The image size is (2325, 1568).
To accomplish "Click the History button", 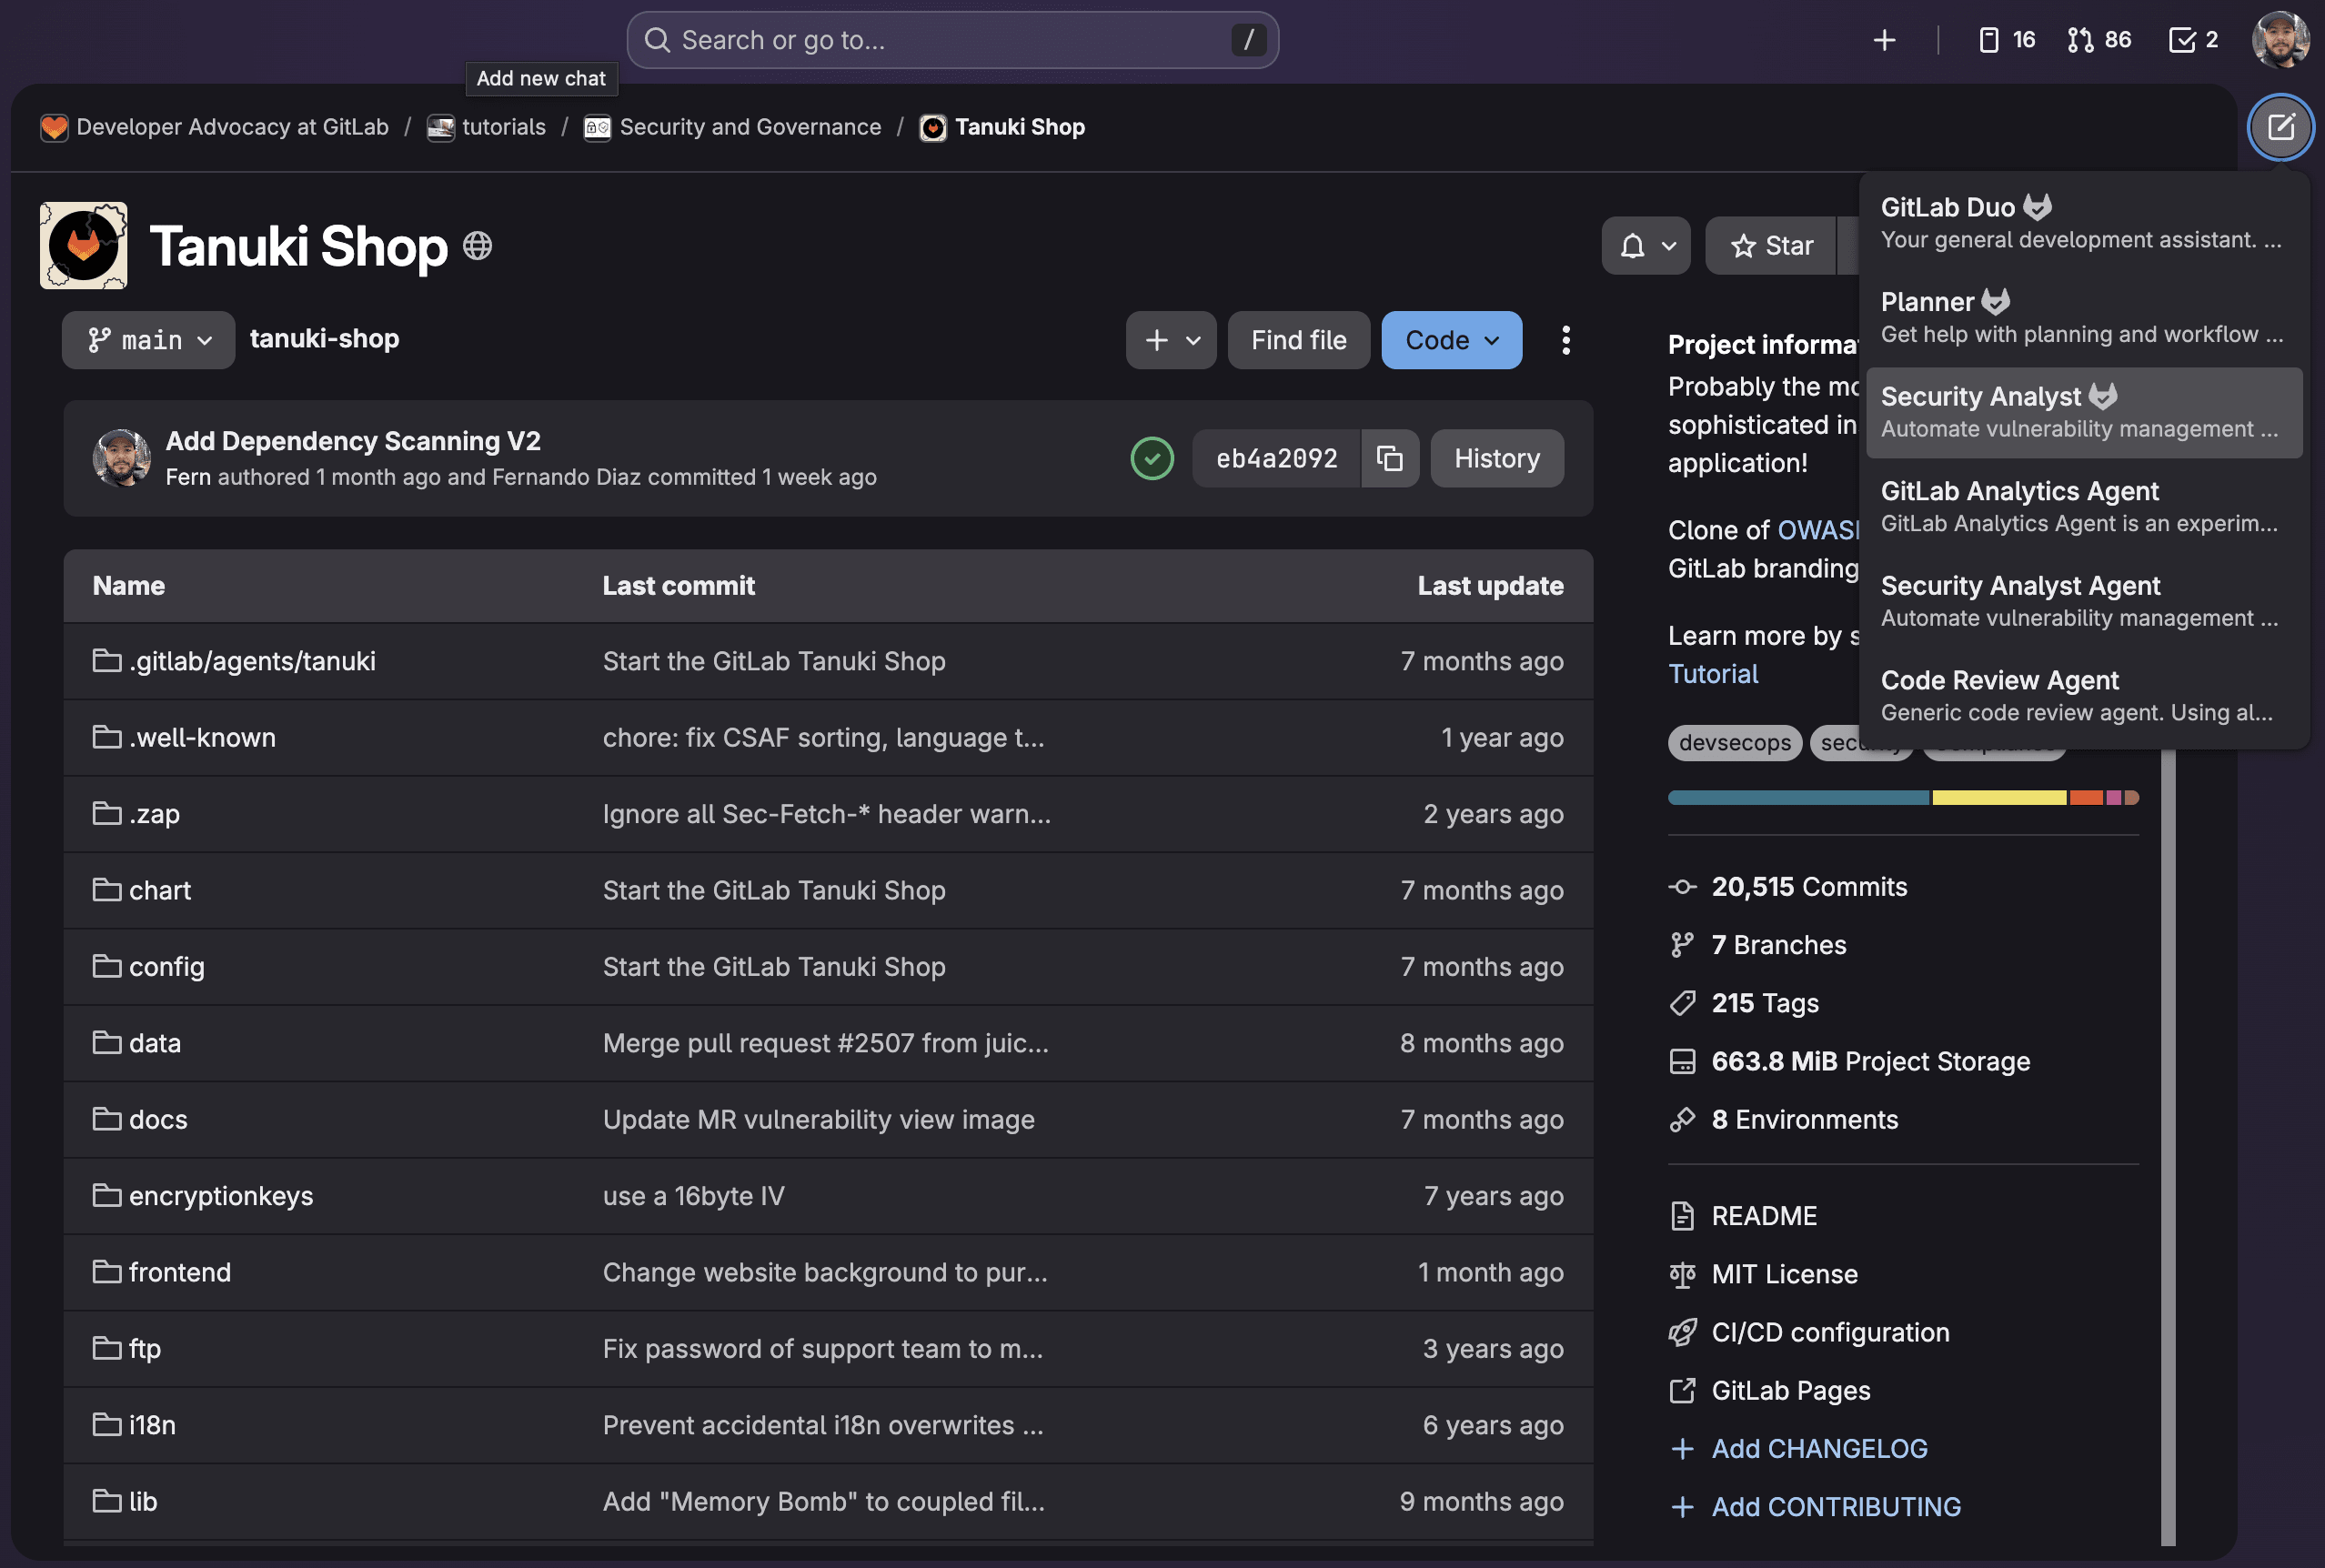I will [x=1496, y=458].
